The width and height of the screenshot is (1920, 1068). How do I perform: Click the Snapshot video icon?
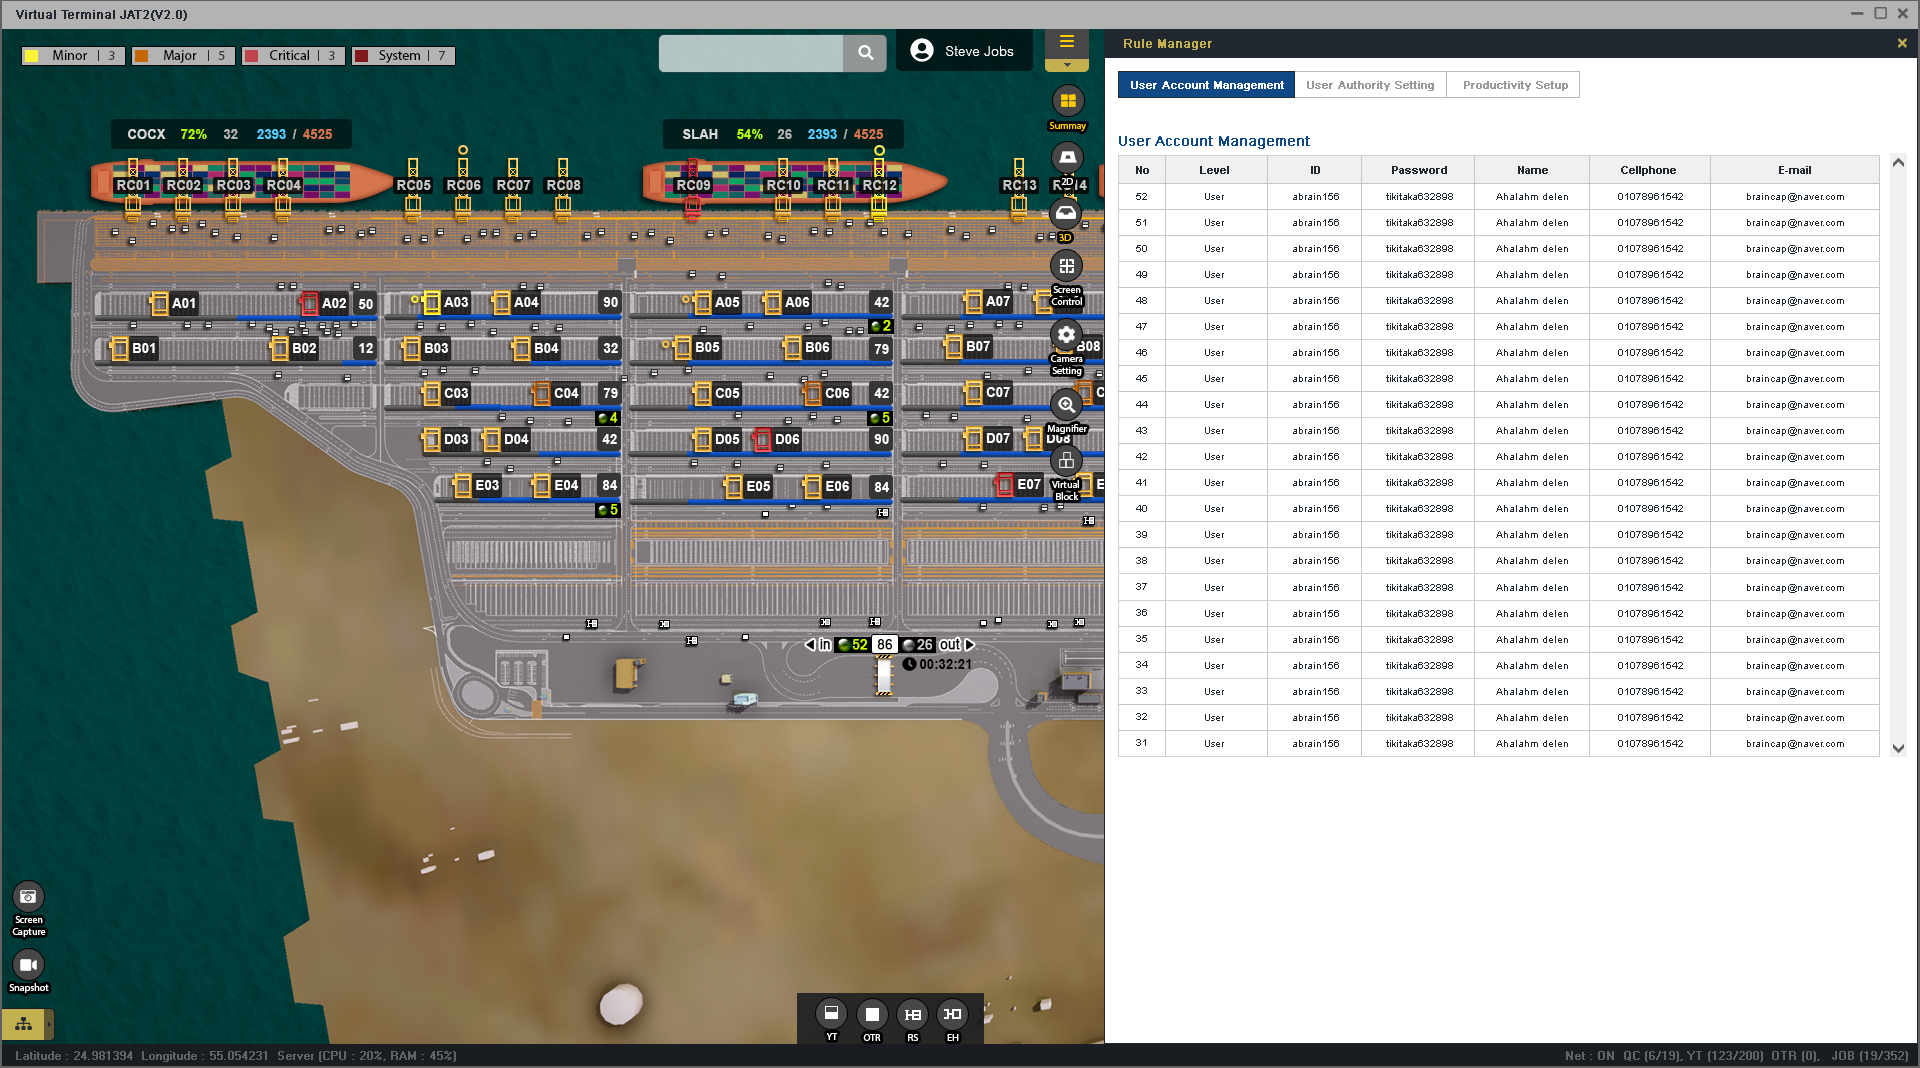click(28, 965)
